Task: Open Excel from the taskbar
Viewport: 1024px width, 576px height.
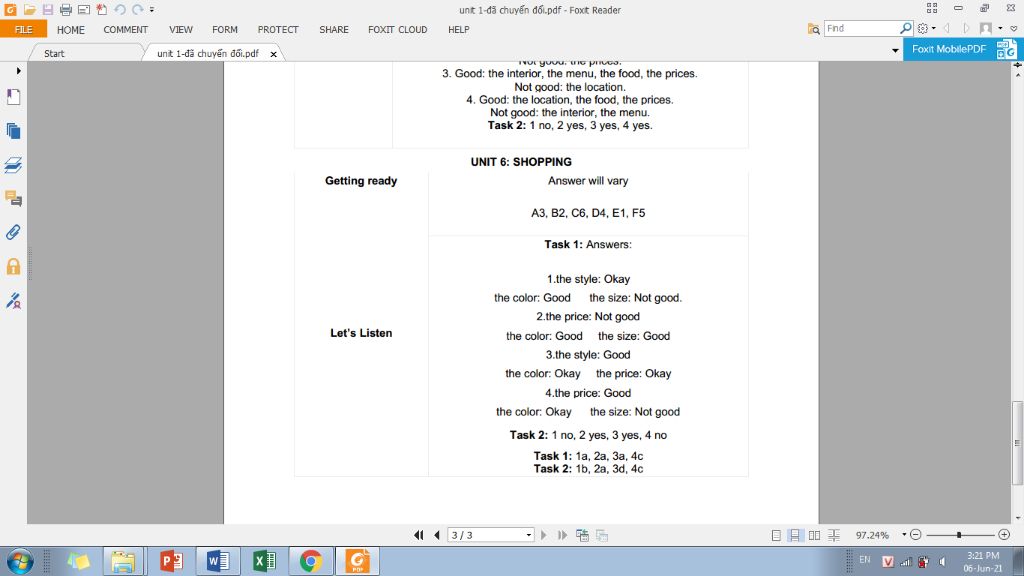Action: point(264,561)
